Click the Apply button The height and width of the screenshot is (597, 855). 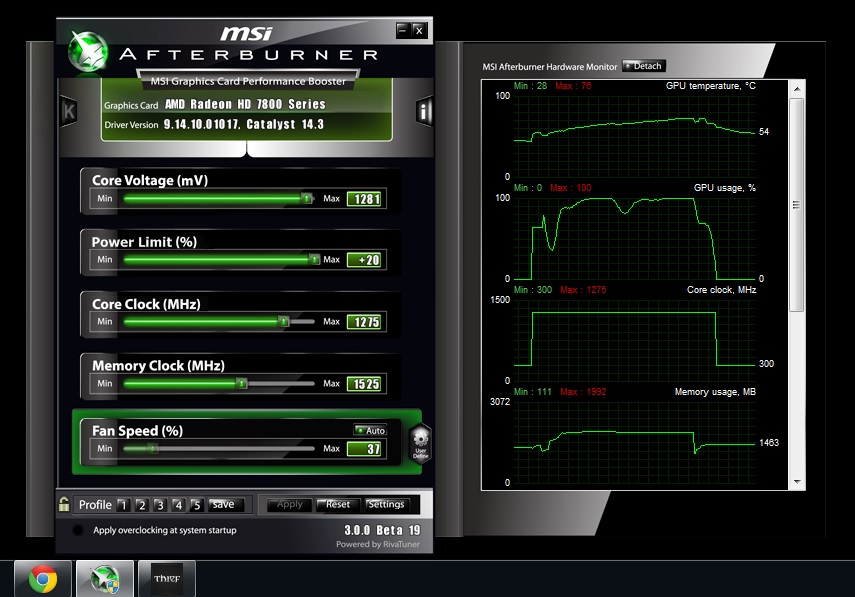(290, 504)
